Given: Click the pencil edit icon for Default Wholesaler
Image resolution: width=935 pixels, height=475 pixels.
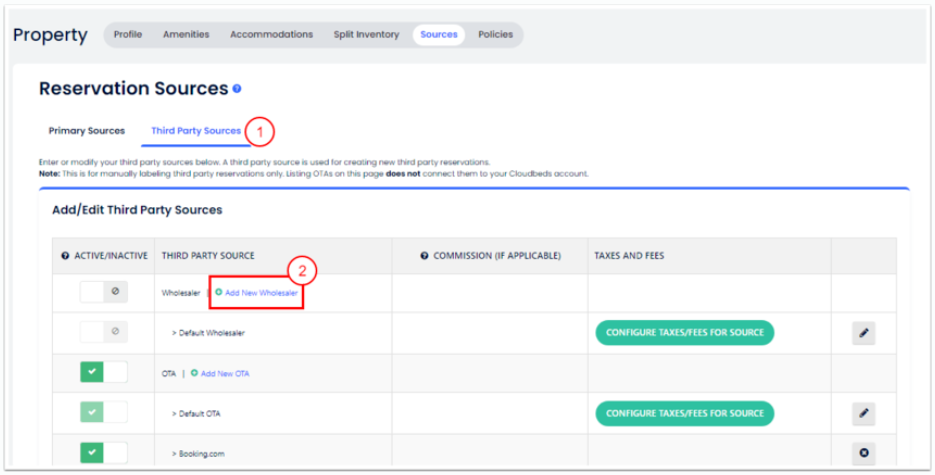Looking at the screenshot, I should [x=863, y=333].
